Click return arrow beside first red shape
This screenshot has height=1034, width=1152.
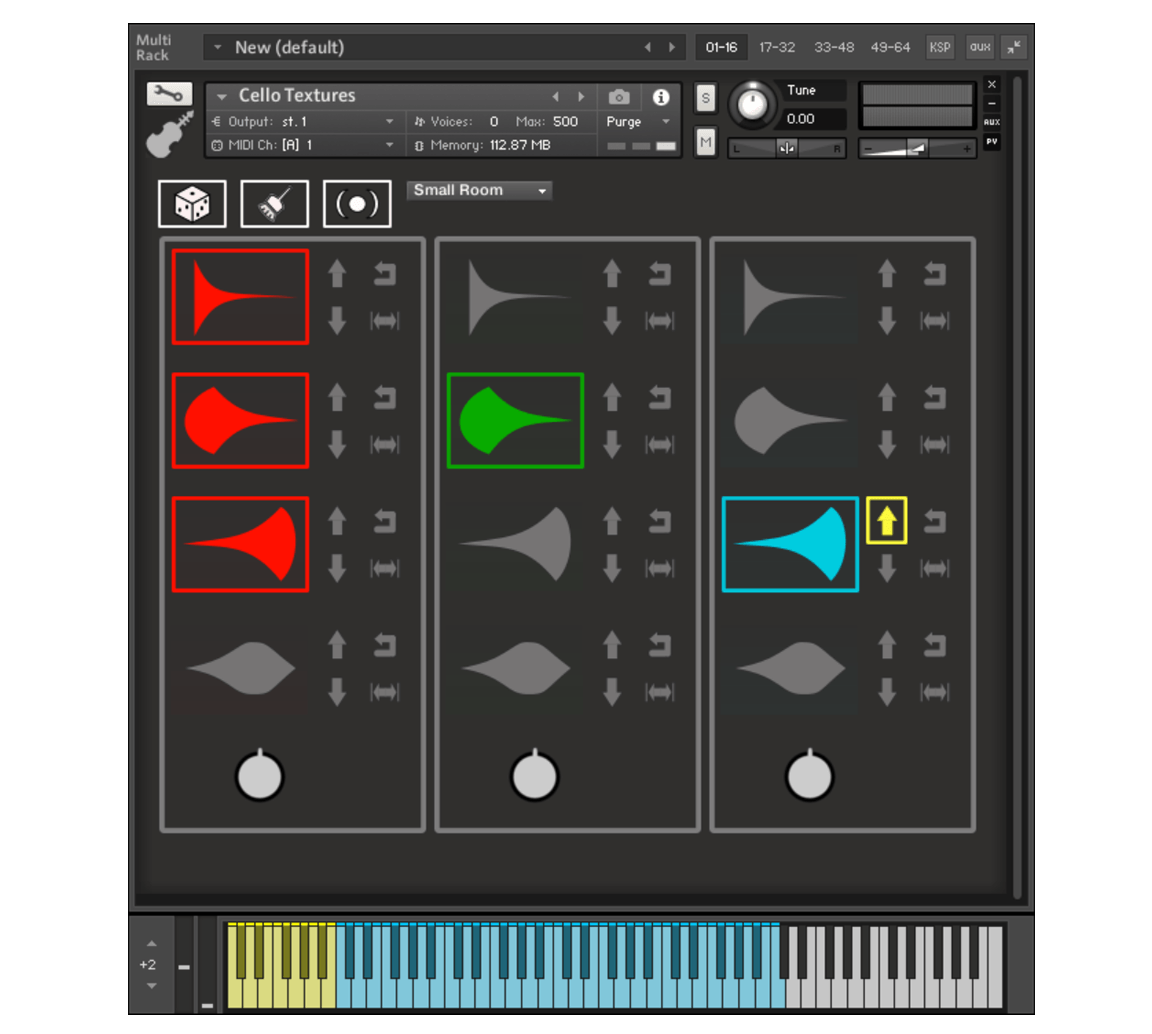[x=384, y=273]
